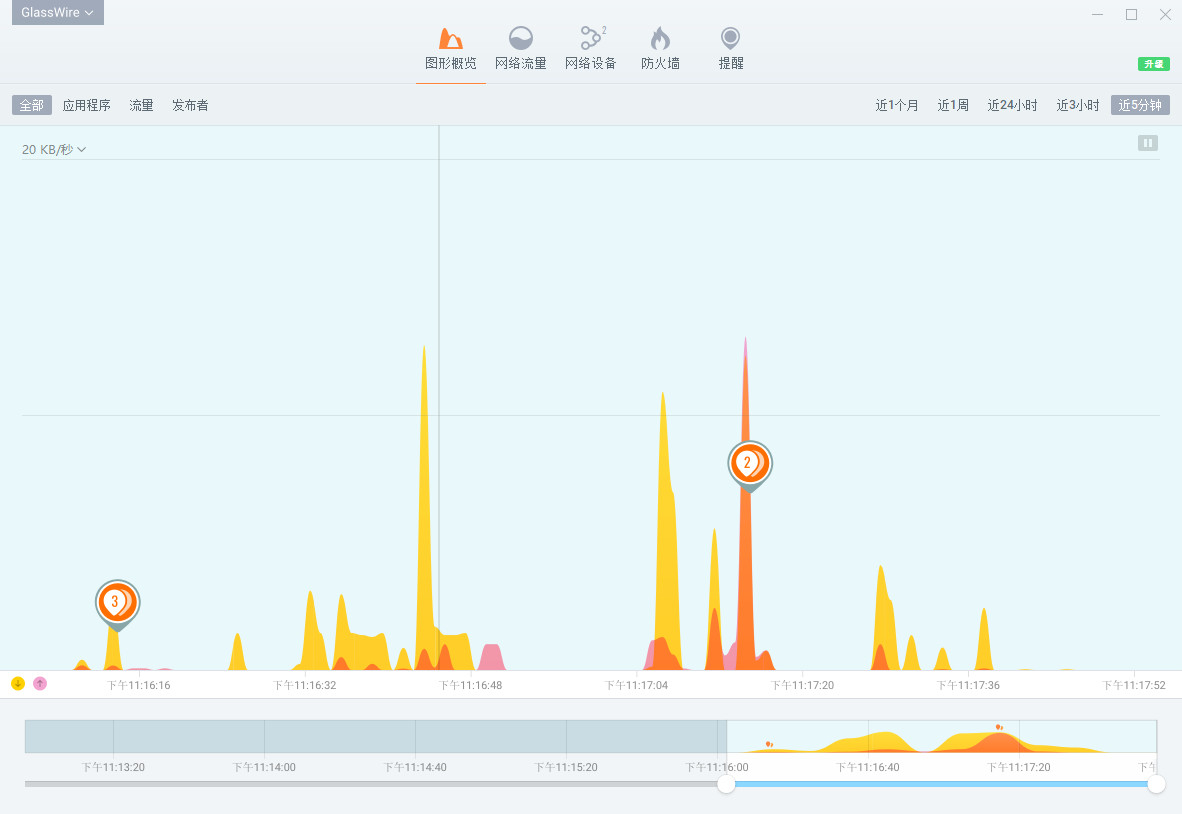Viewport: 1182px width, 814px height.
Task: Open the 网络流量 usage view
Action: (x=521, y=49)
